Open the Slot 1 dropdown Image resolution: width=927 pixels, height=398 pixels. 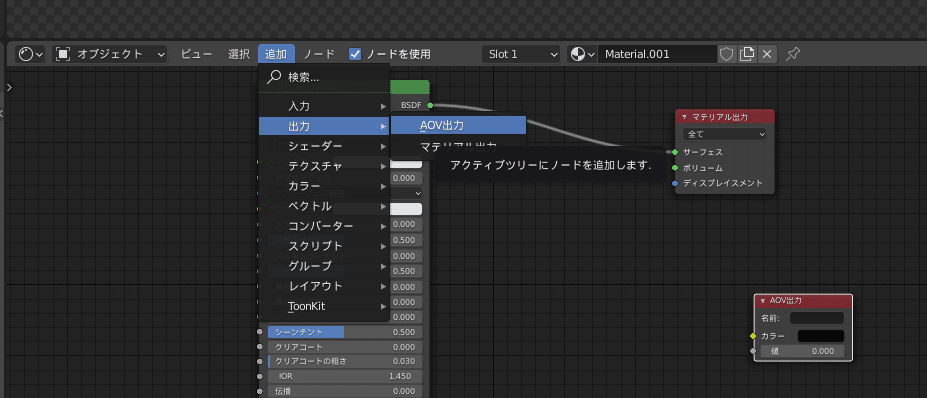[521, 54]
